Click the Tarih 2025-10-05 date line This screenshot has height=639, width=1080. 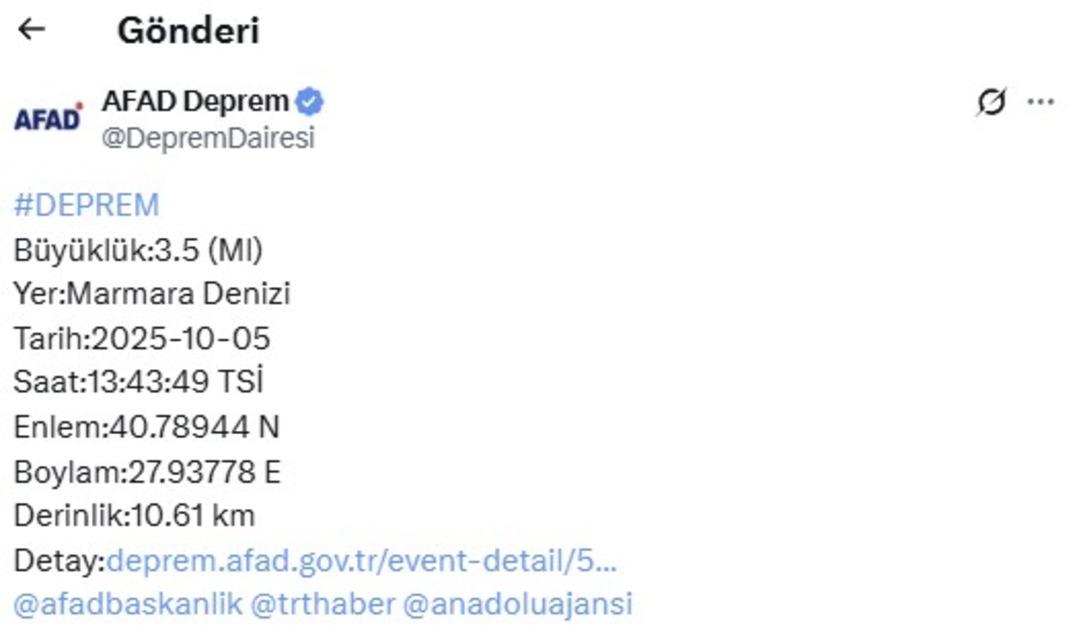[x=142, y=338]
